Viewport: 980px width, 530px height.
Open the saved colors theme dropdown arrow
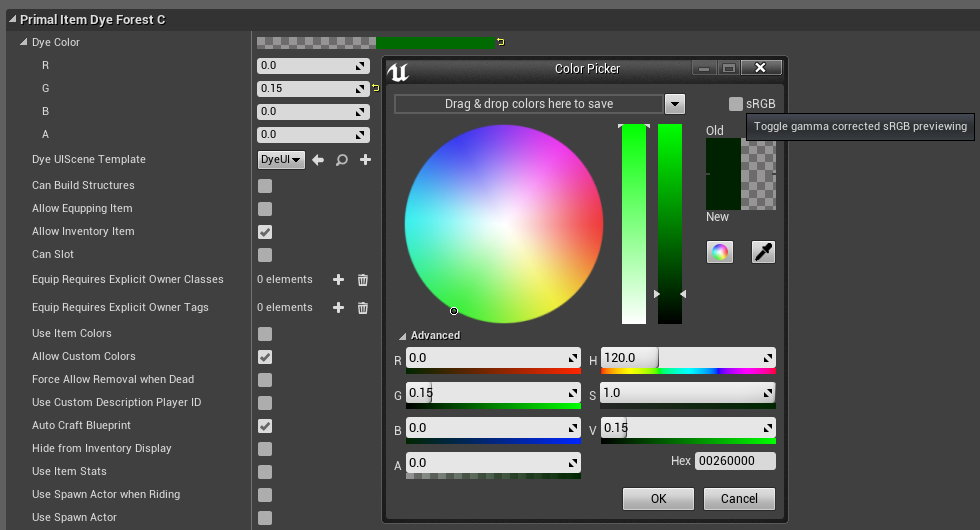tap(674, 104)
